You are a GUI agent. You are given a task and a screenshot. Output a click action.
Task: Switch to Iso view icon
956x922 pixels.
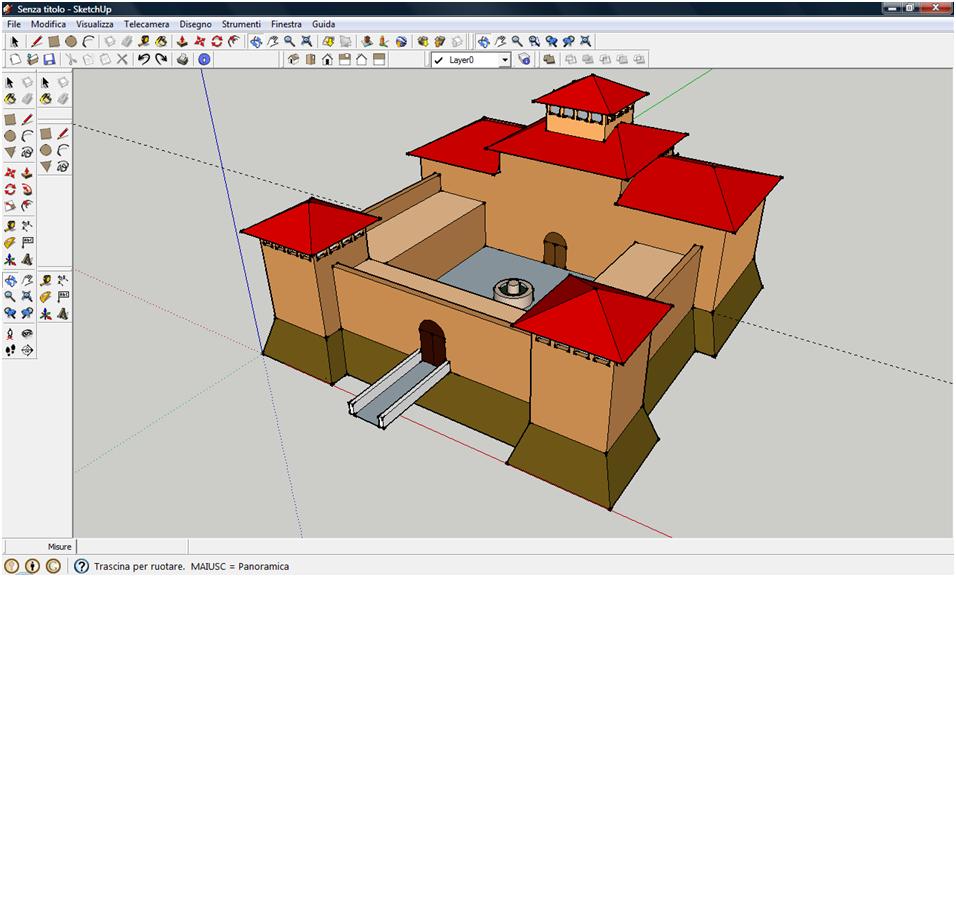[x=293, y=59]
